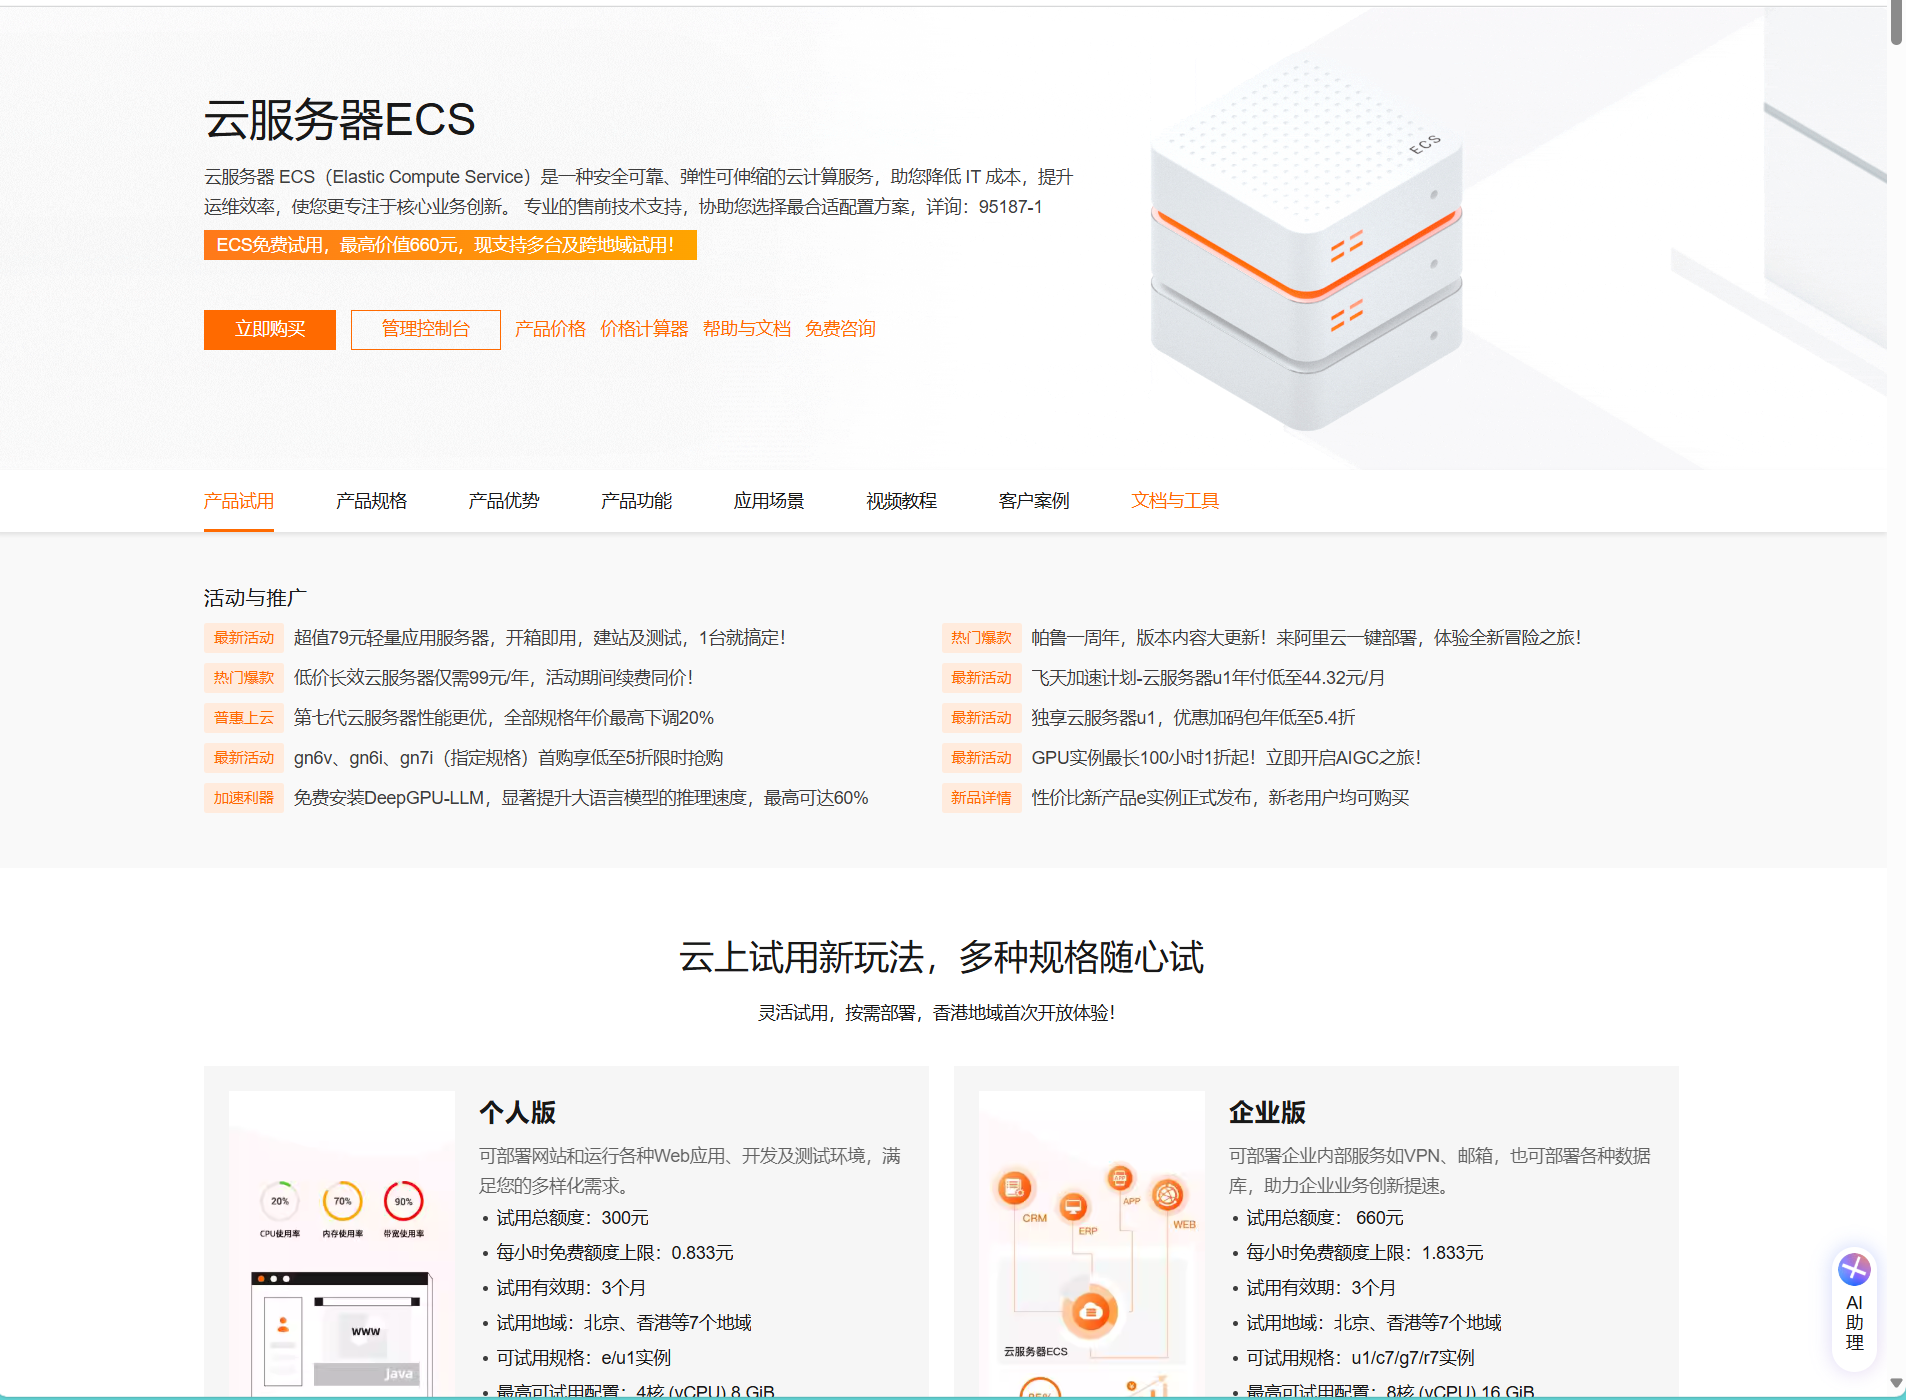This screenshot has width=1906, height=1400.
Task: Click the 个人版 card heading
Action: pyautogui.click(x=517, y=1112)
